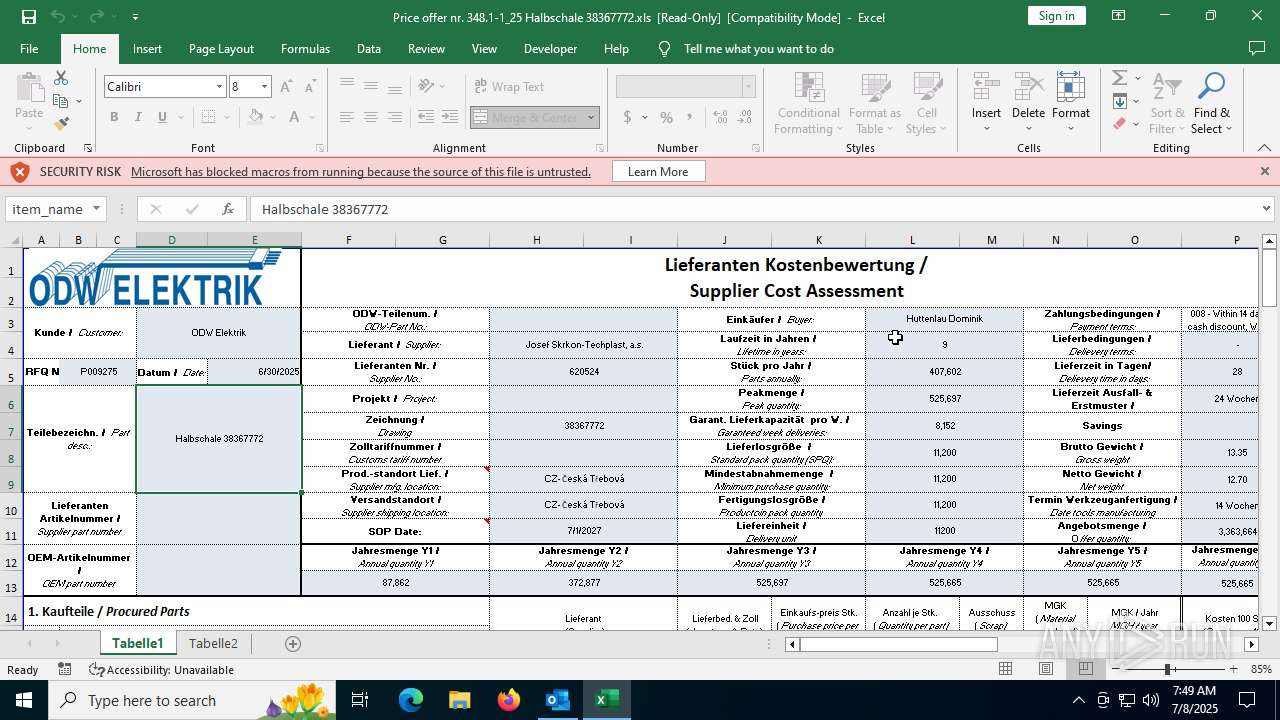This screenshot has width=1280, height=720.
Task: Click the Sign in button
Action: click(x=1056, y=16)
